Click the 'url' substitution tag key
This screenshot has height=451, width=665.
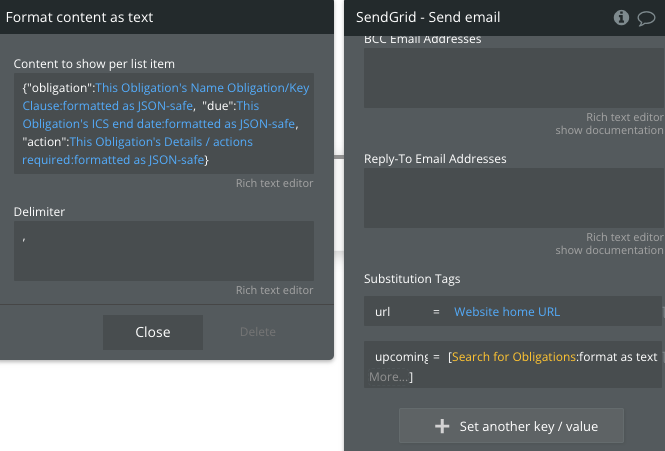(383, 312)
